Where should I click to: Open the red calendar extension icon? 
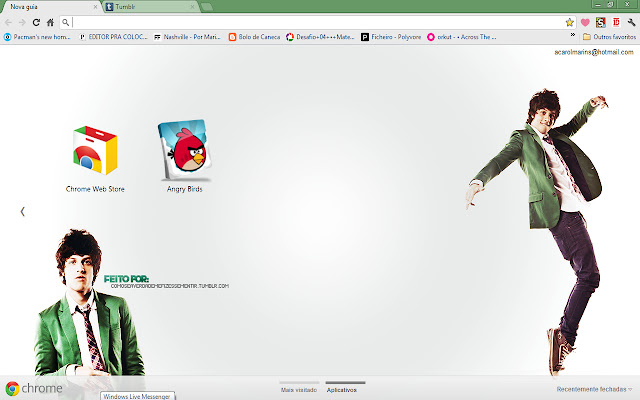616,22
